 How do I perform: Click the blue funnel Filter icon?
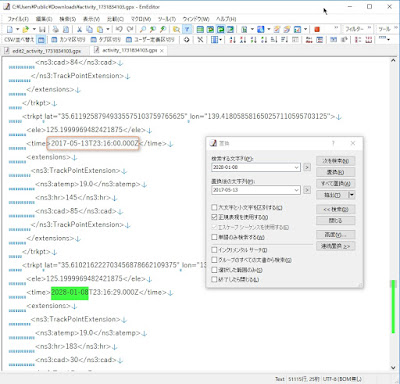click(x=187, y=30)
